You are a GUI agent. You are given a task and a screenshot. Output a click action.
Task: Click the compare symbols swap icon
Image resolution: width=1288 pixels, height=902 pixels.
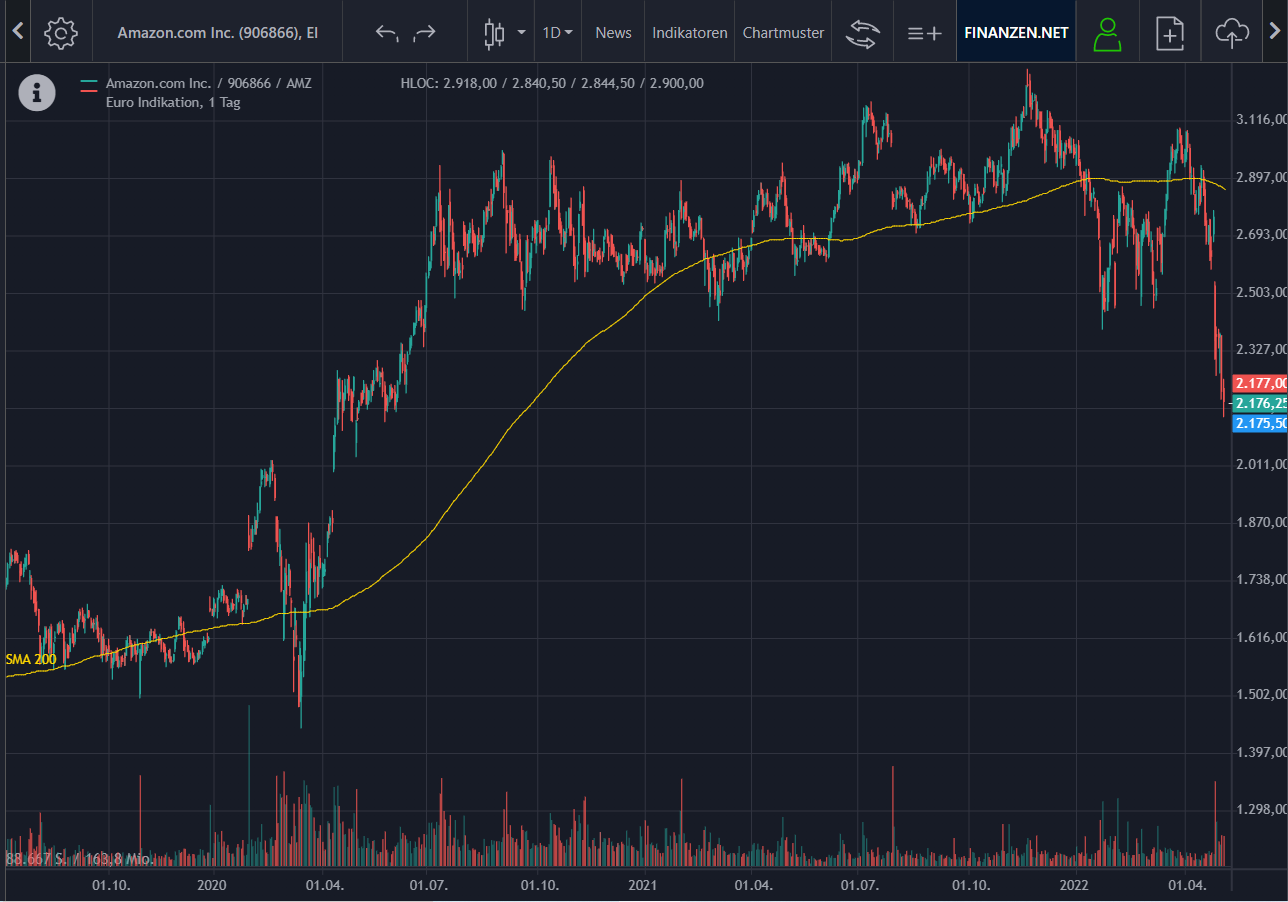[x=861, y=33]
